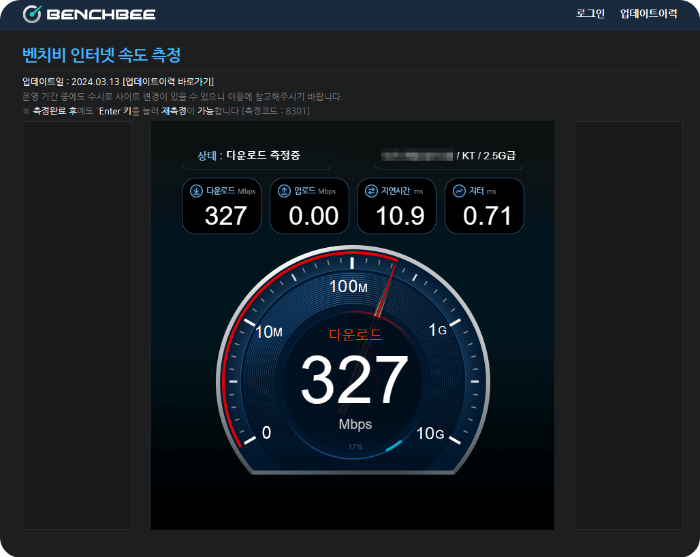The height and width of the screenshot is (557, 700).
Task: Click the 17% progress indicator in gauge
Action: point(355,447)
